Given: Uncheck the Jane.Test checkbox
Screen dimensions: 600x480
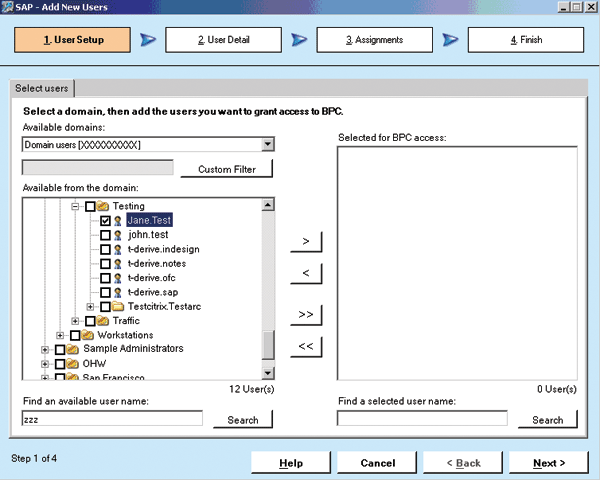Looking at the screenshot, I should click(105, 221).
